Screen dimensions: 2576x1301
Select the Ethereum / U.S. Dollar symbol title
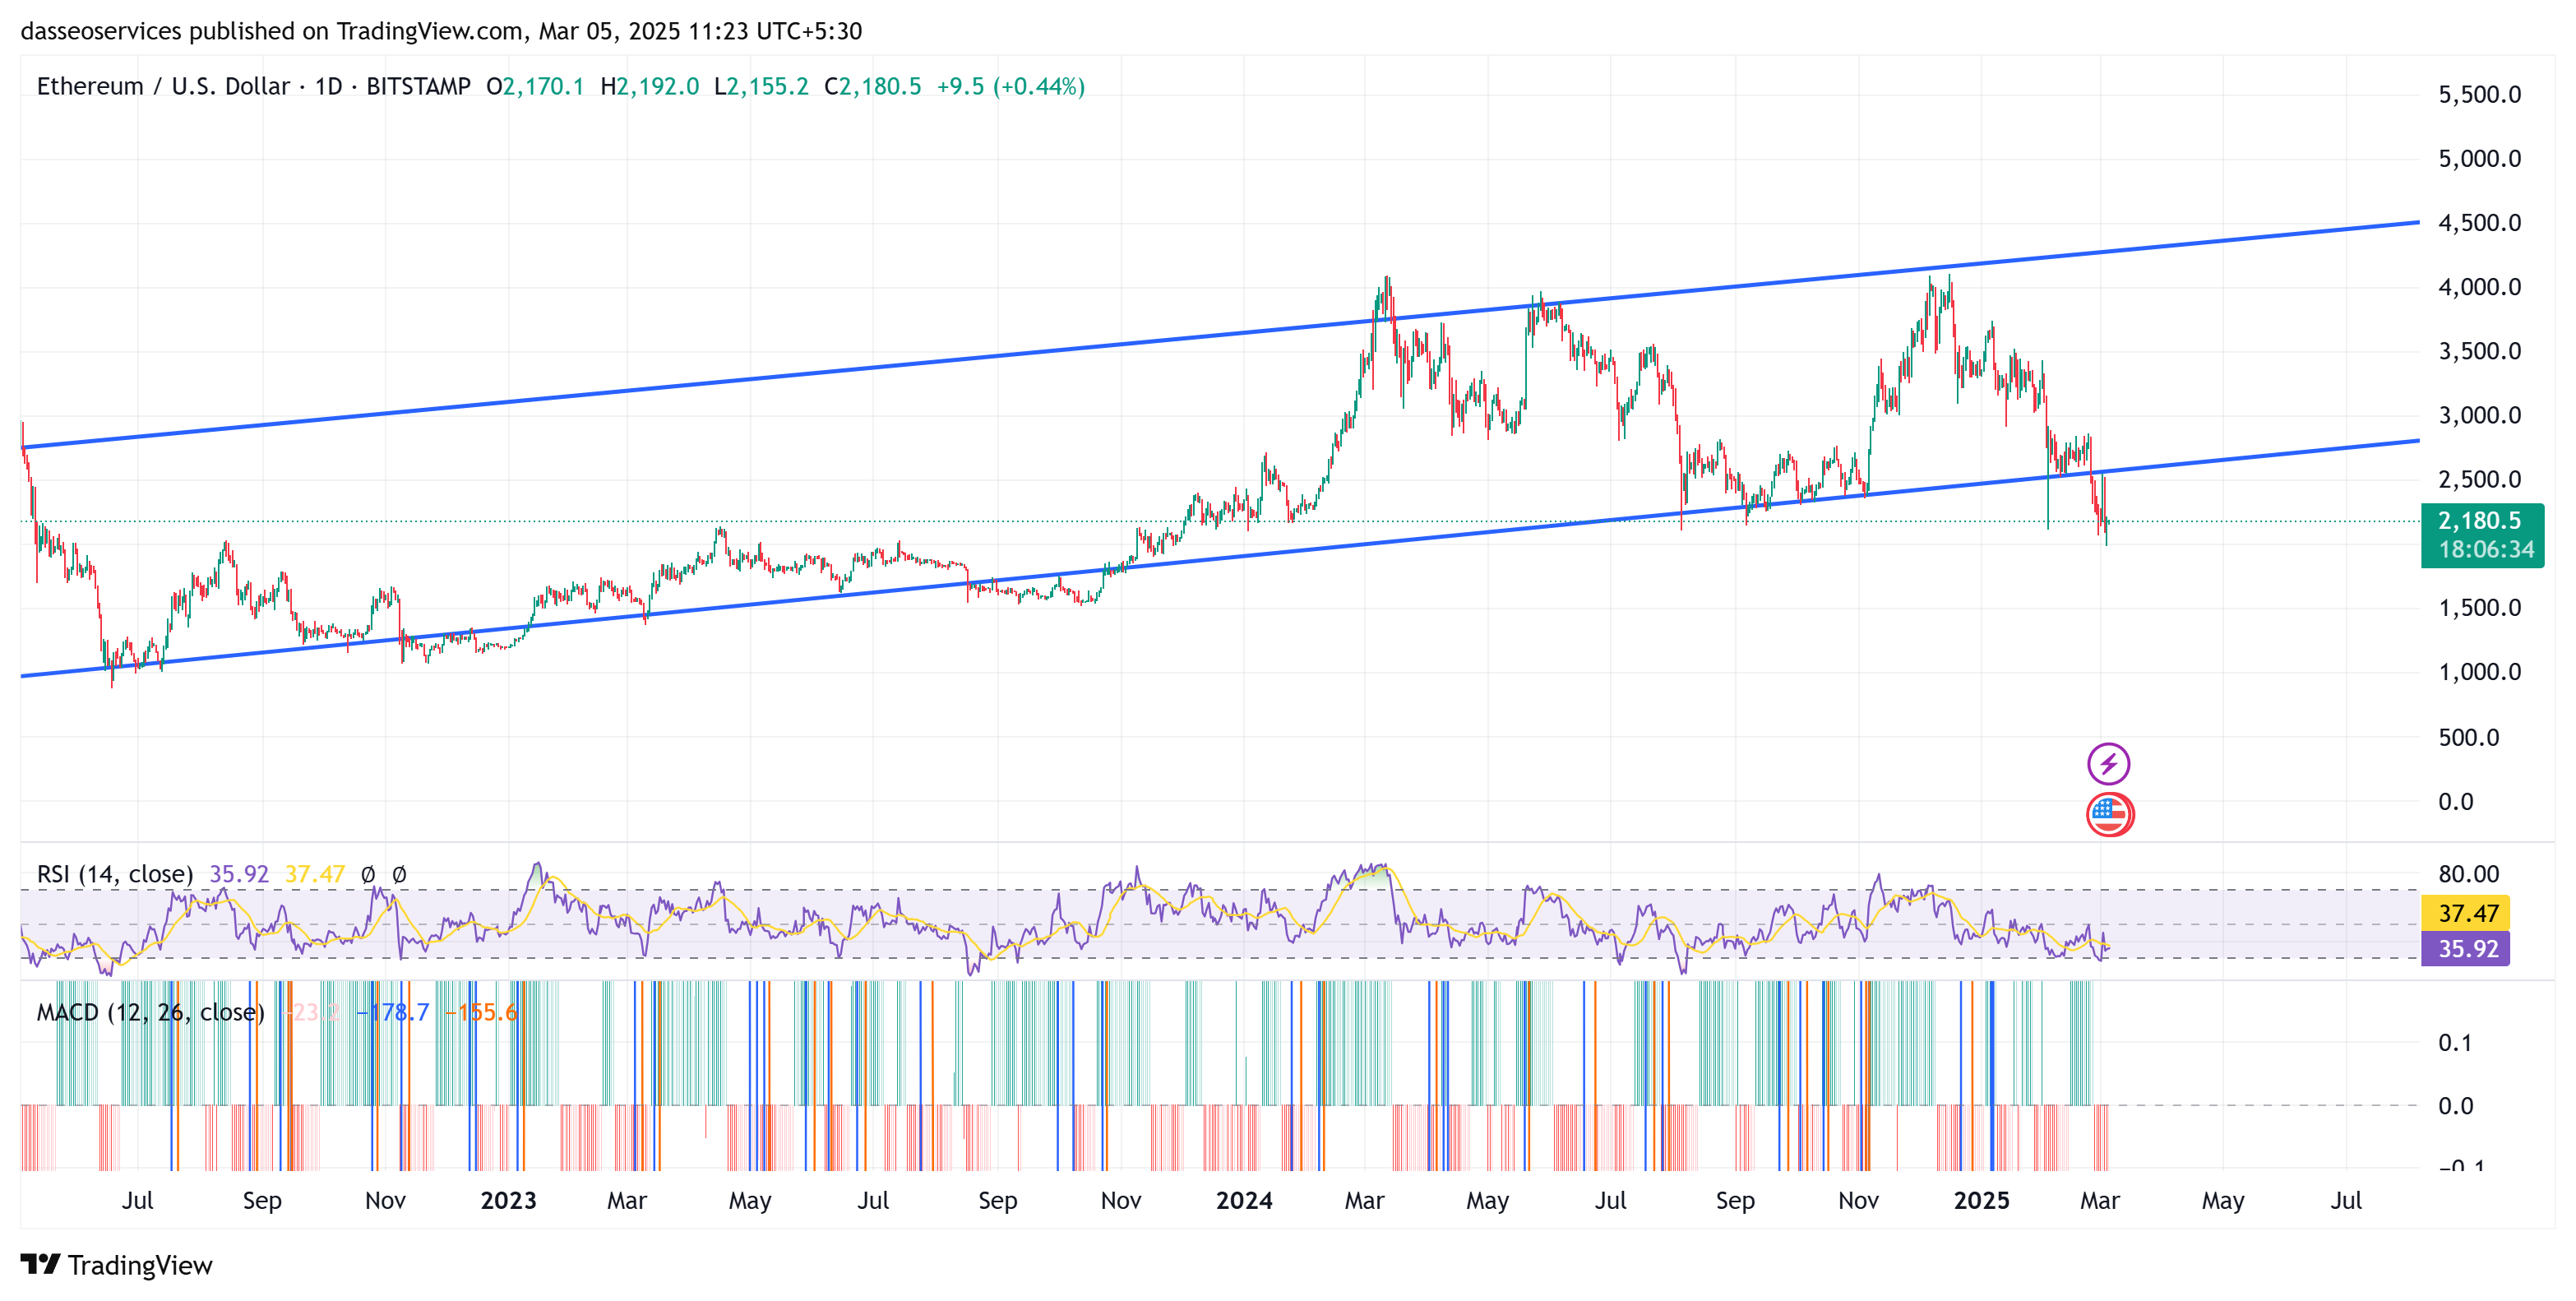[163, 86]
